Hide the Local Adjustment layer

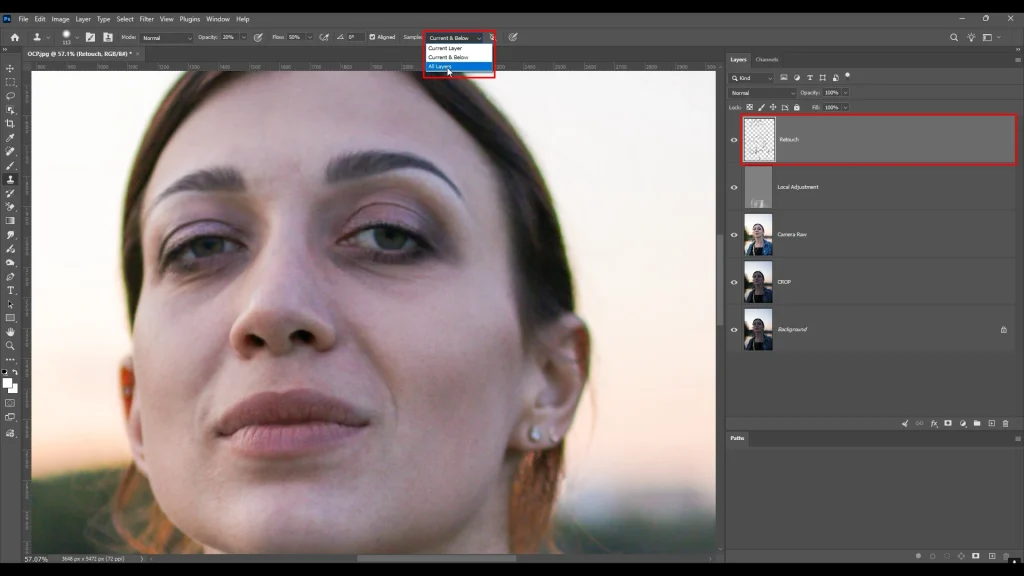734,187
